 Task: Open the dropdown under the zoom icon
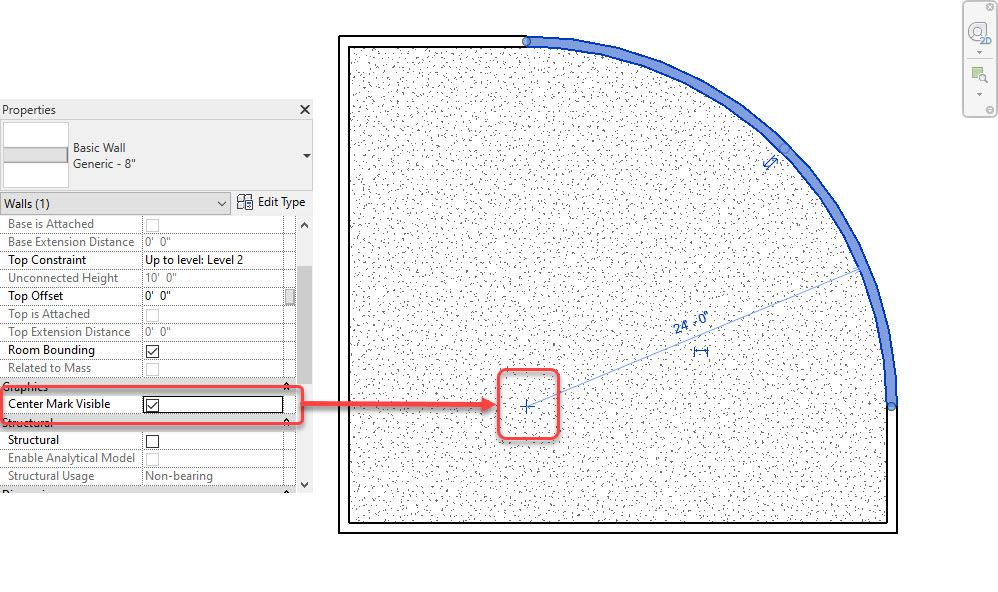(979, 94)
